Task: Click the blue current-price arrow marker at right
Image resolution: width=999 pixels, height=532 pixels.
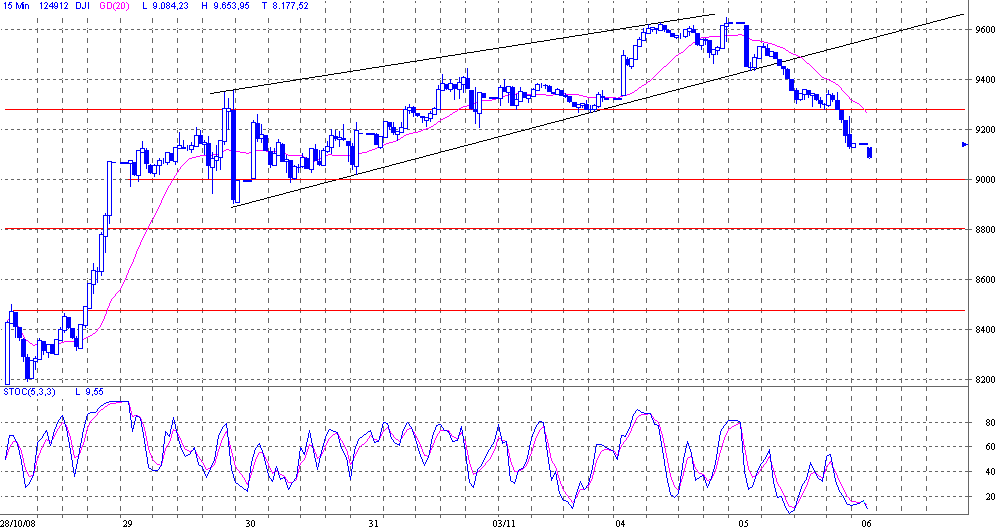Action: point(965,145)
